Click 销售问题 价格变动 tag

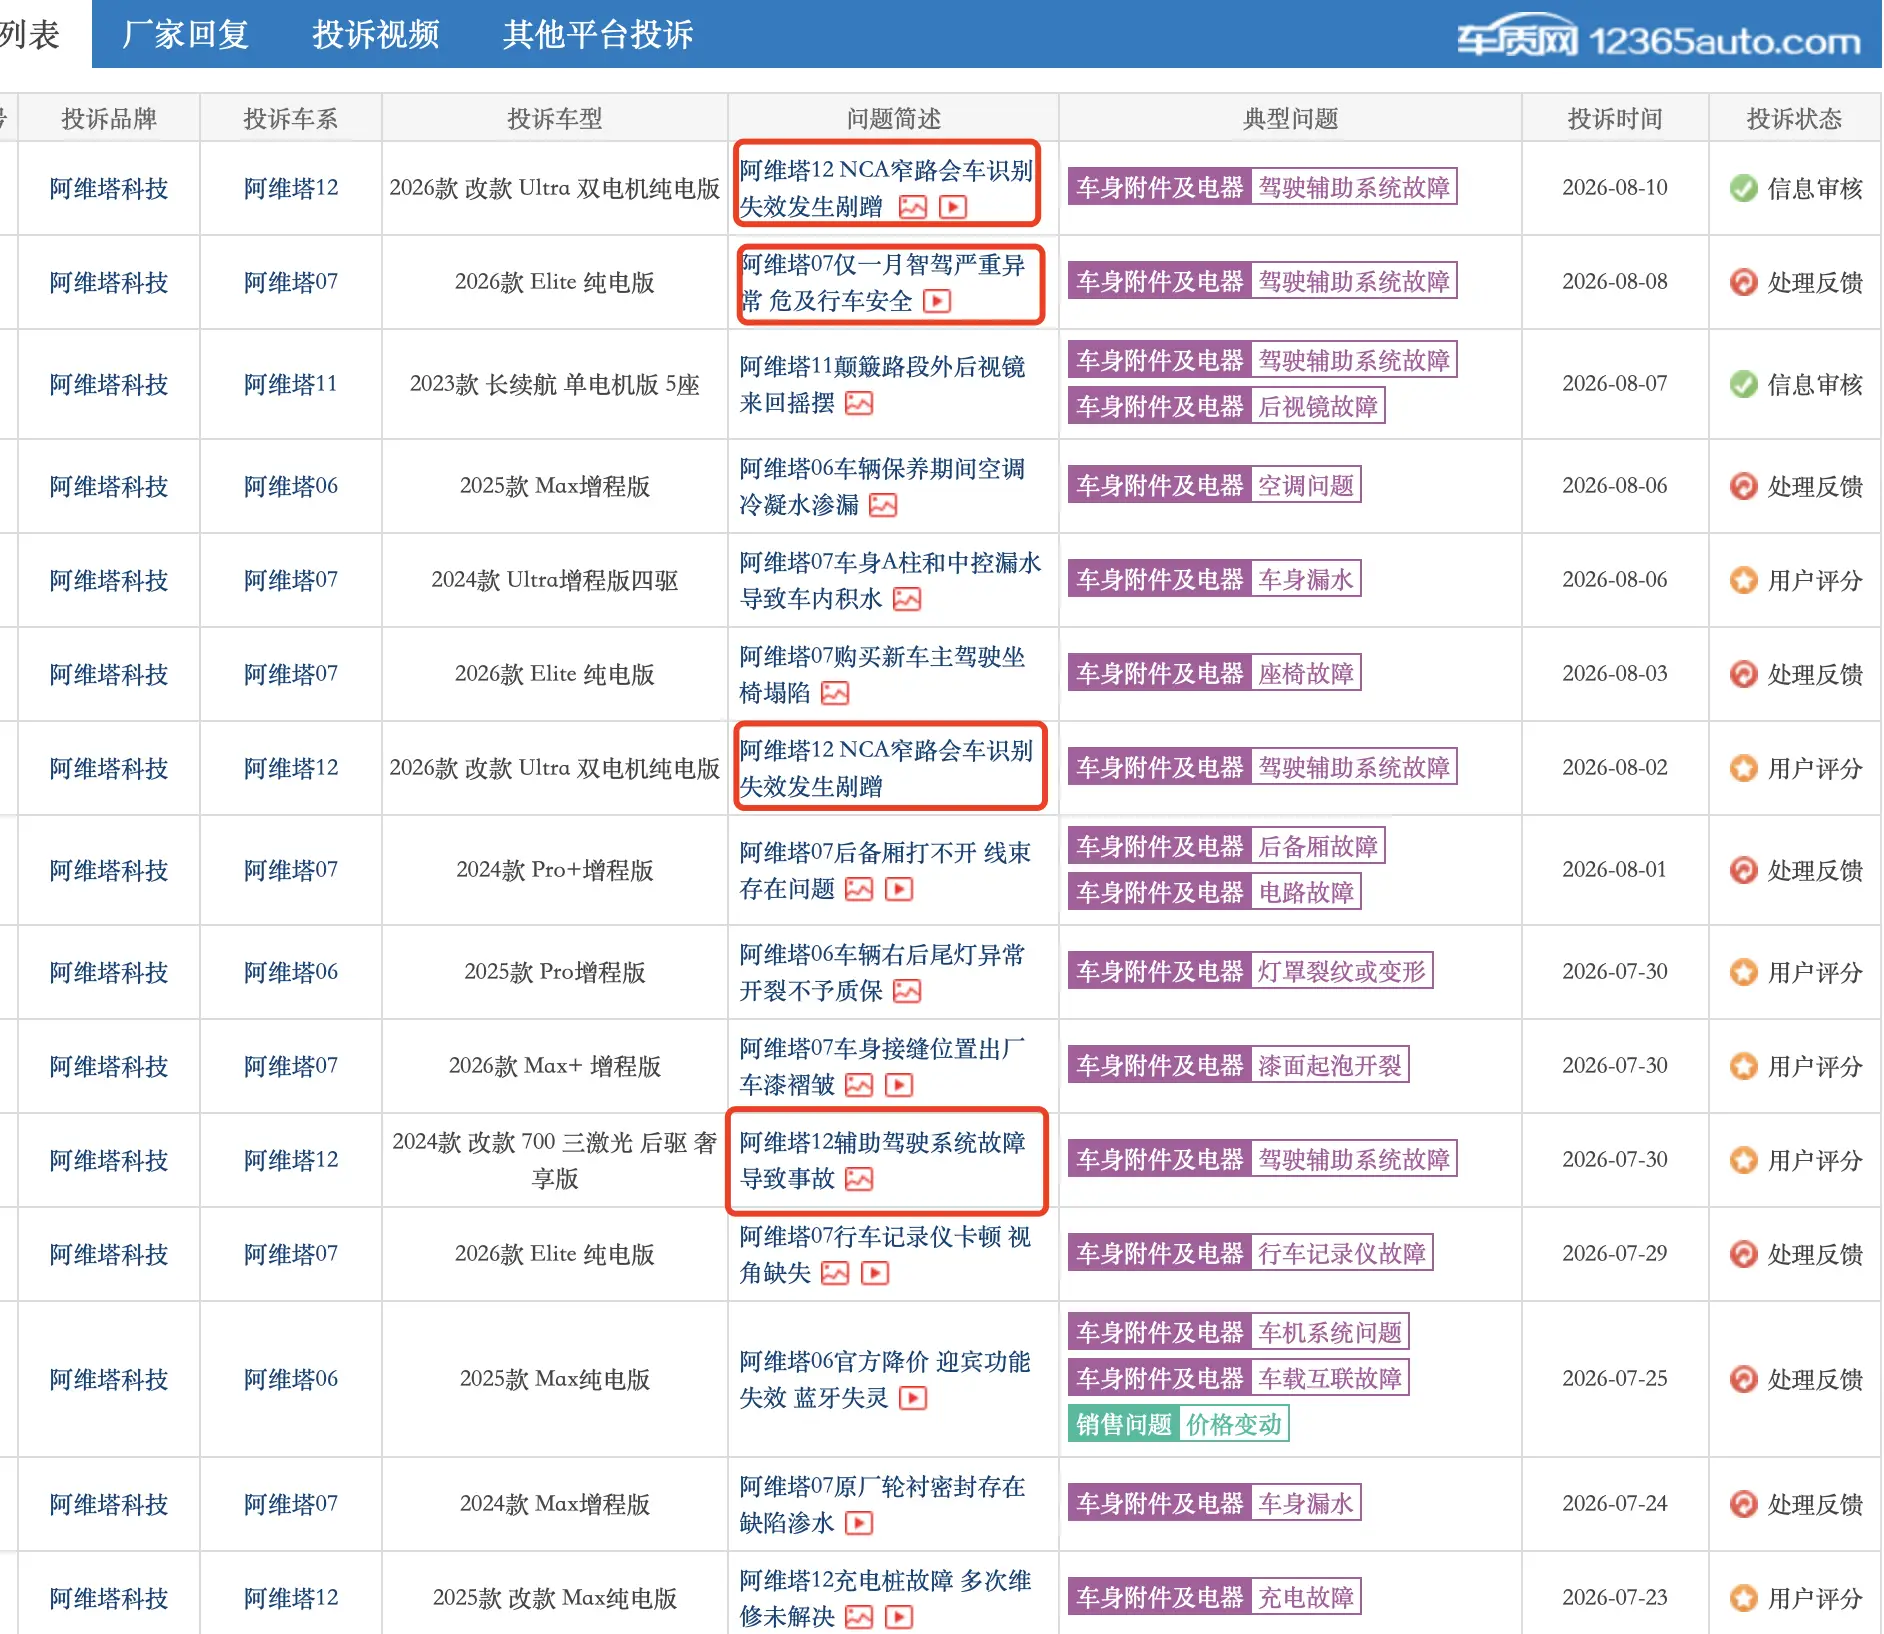[1179, 1424]
